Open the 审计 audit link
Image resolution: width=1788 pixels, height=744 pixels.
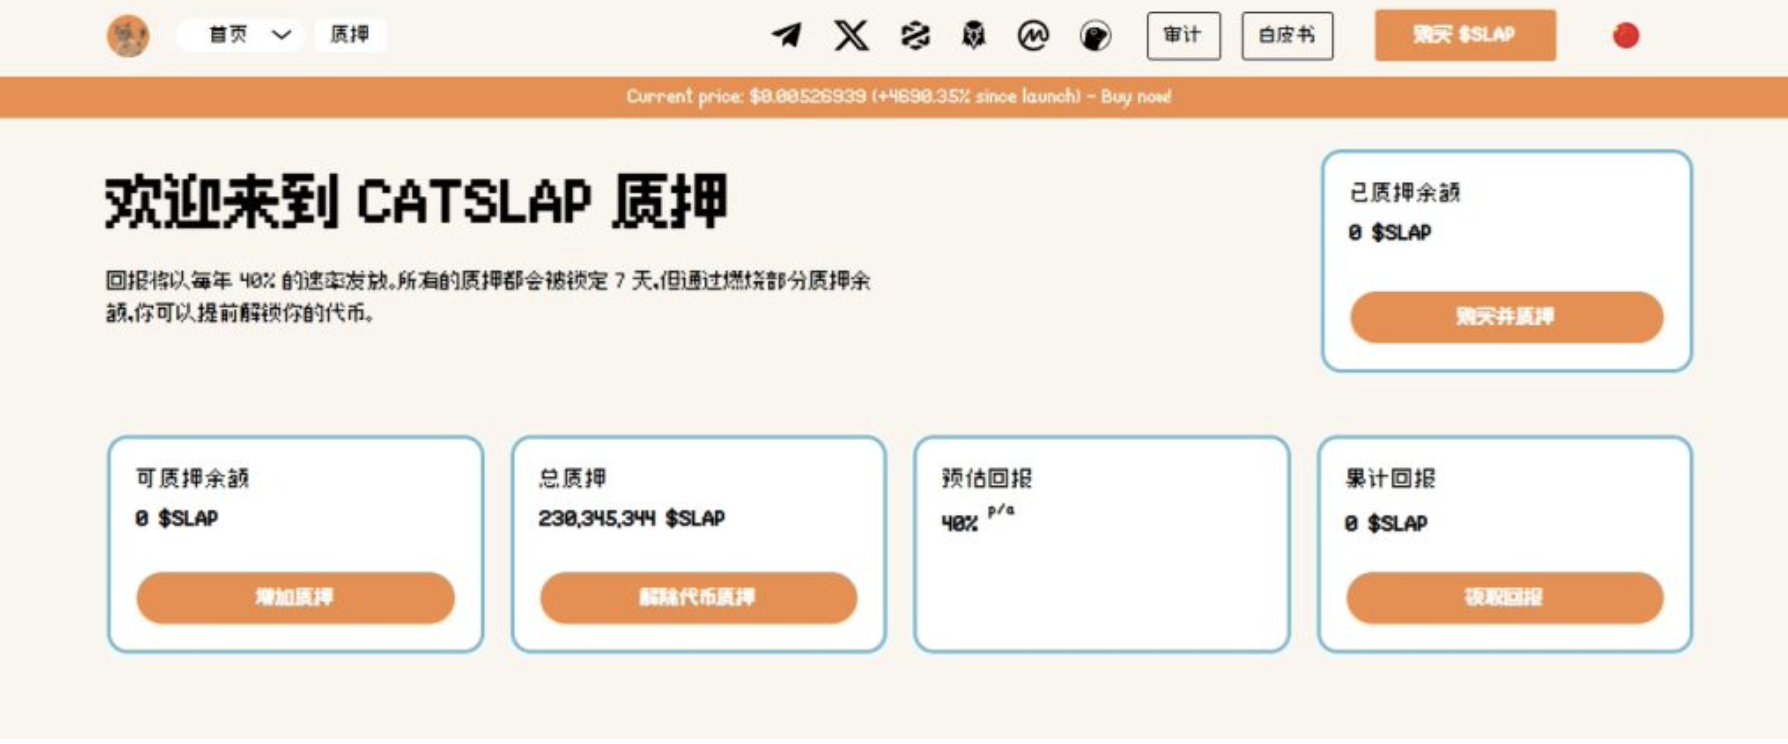tap(1183, 36)
